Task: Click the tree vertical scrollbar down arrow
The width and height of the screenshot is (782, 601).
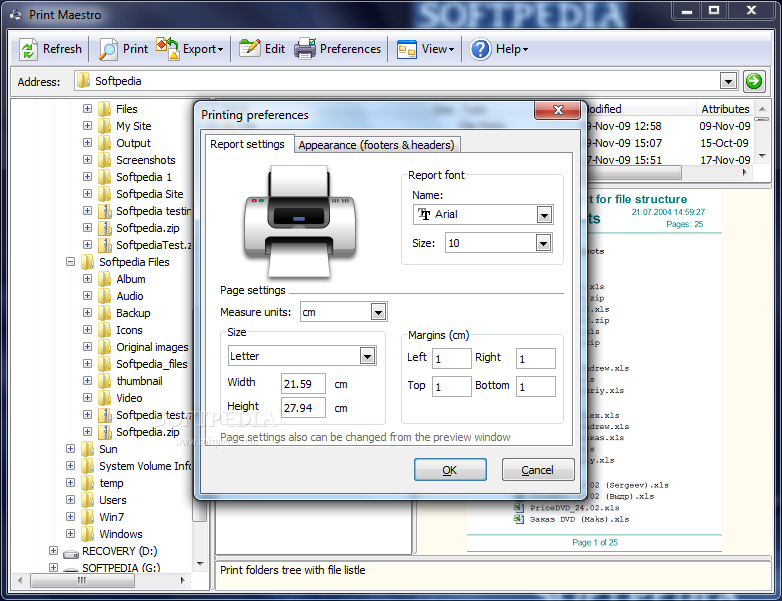Action: click(200, 564)
